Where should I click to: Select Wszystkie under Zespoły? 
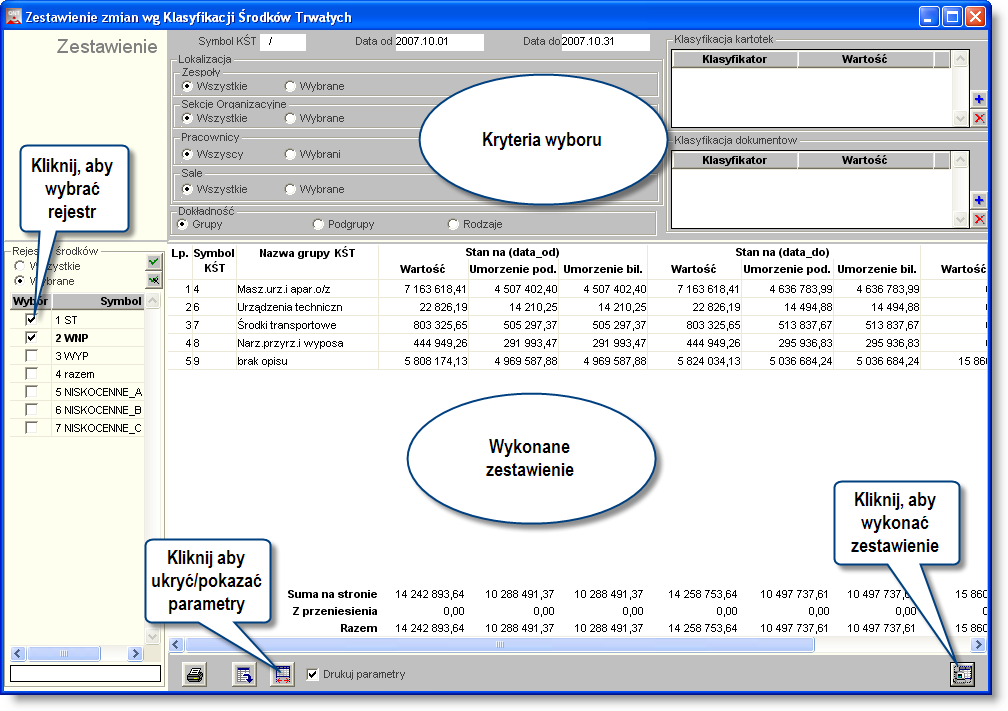click(187, 86)
